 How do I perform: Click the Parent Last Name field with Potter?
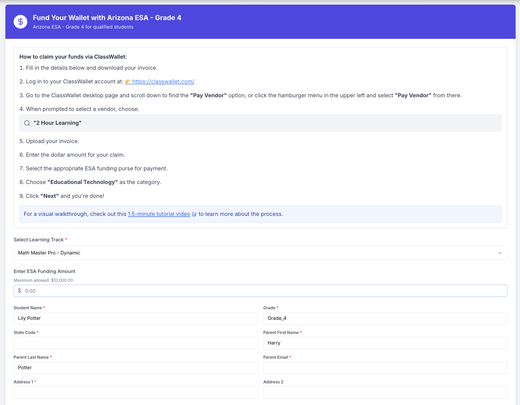[136, 368]
